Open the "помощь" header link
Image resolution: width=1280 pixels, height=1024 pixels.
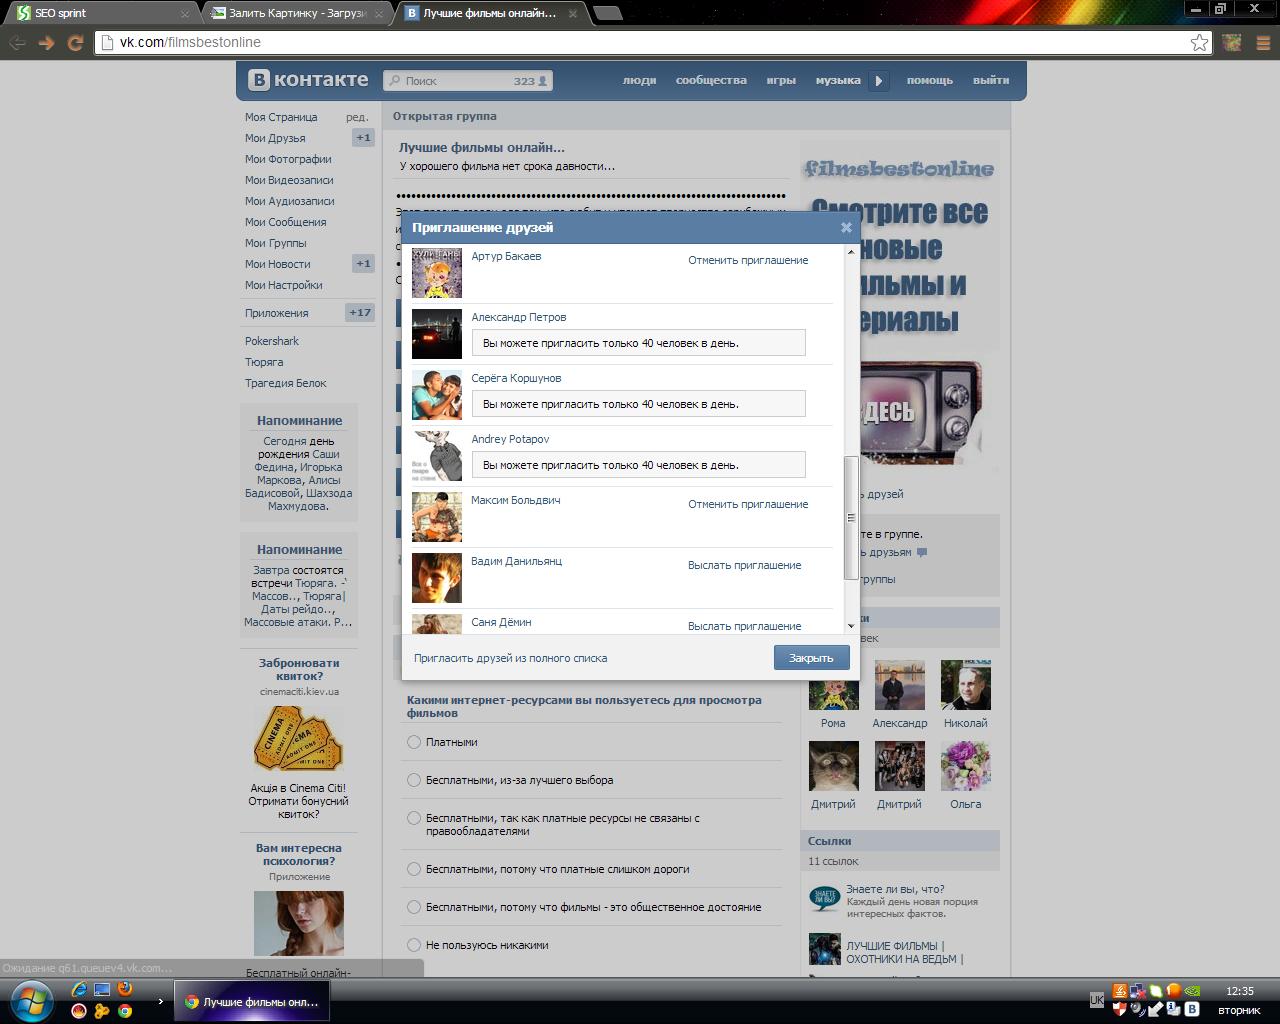[930, 81]
